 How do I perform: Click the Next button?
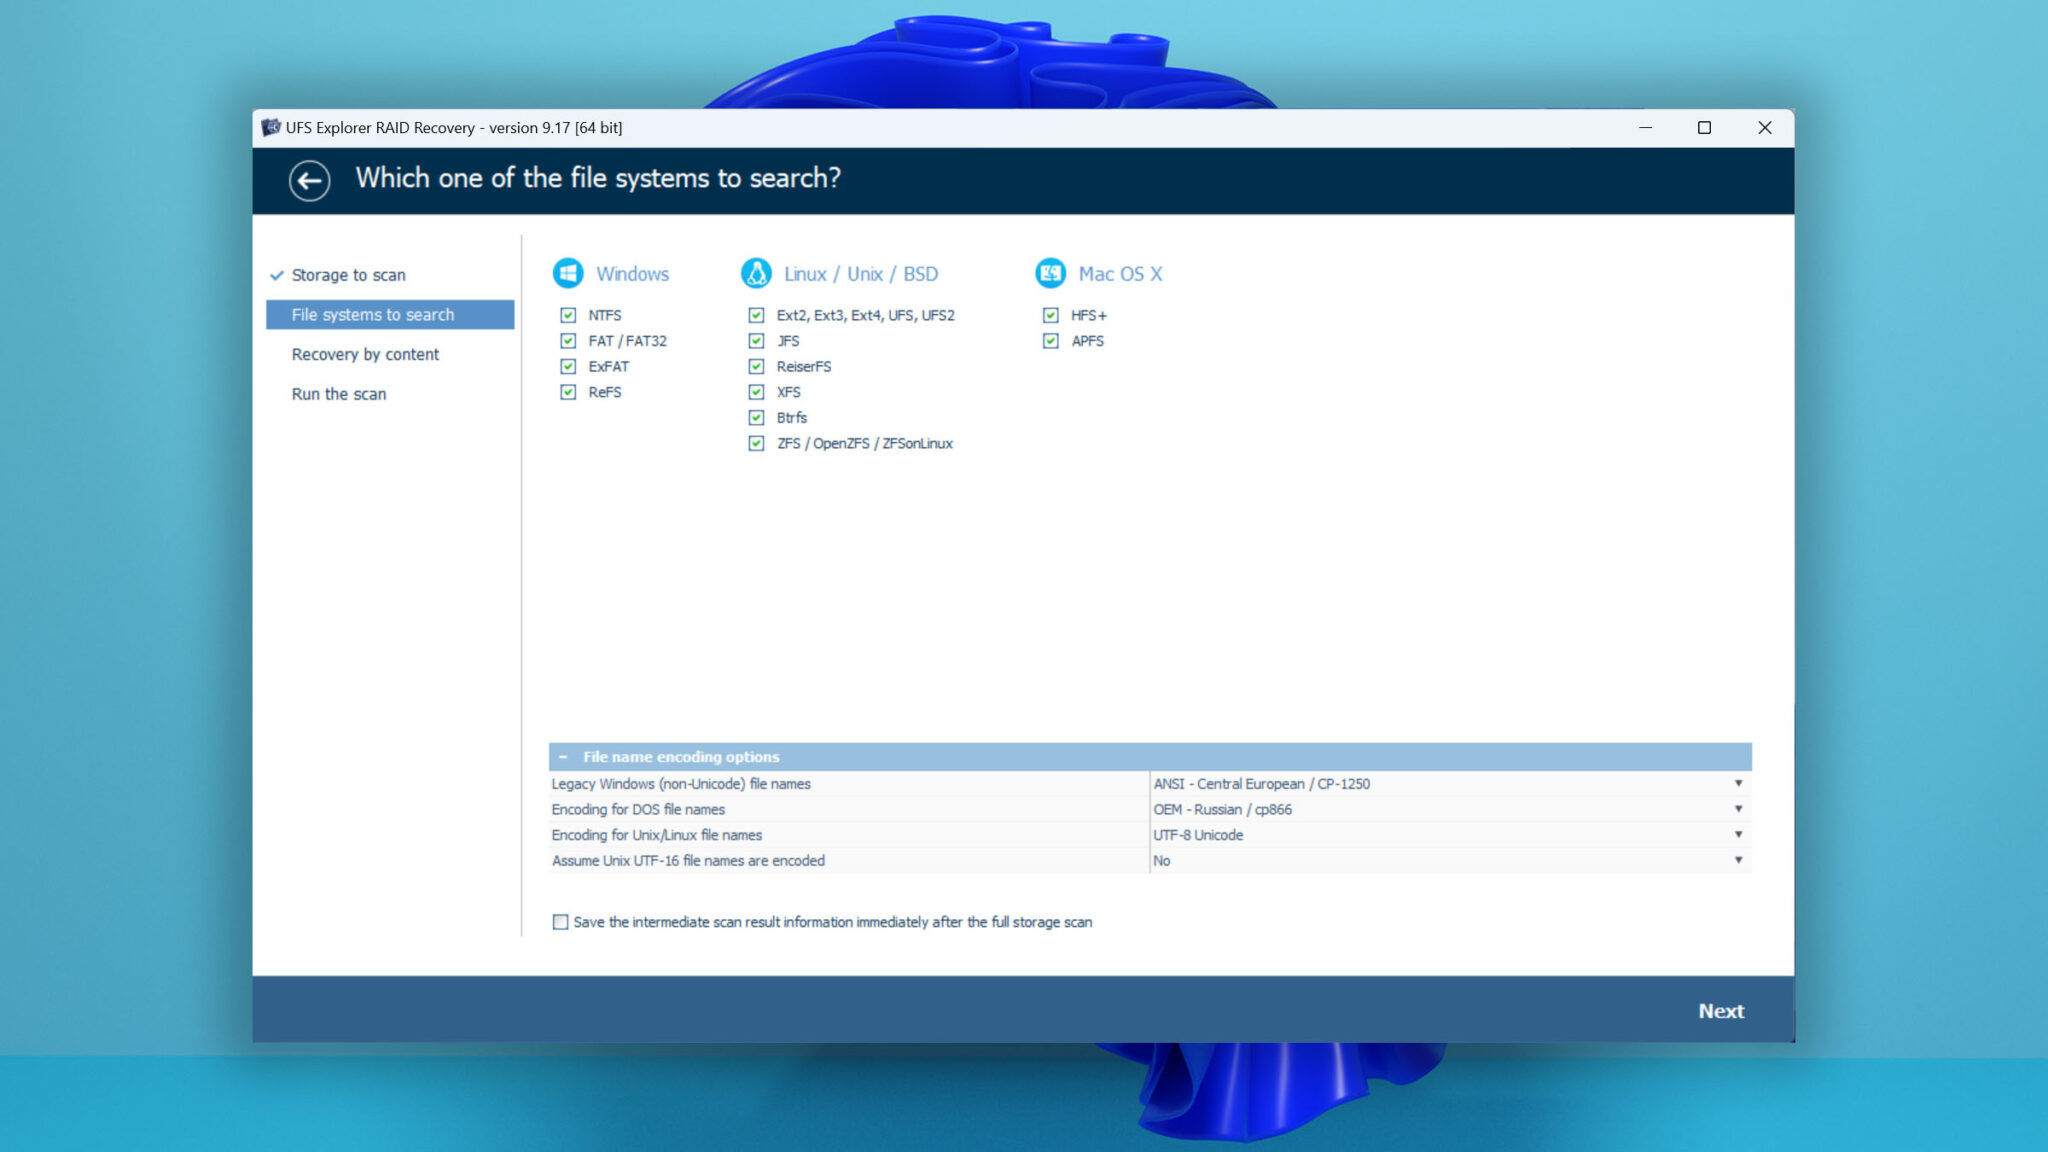(1721, 1011)
